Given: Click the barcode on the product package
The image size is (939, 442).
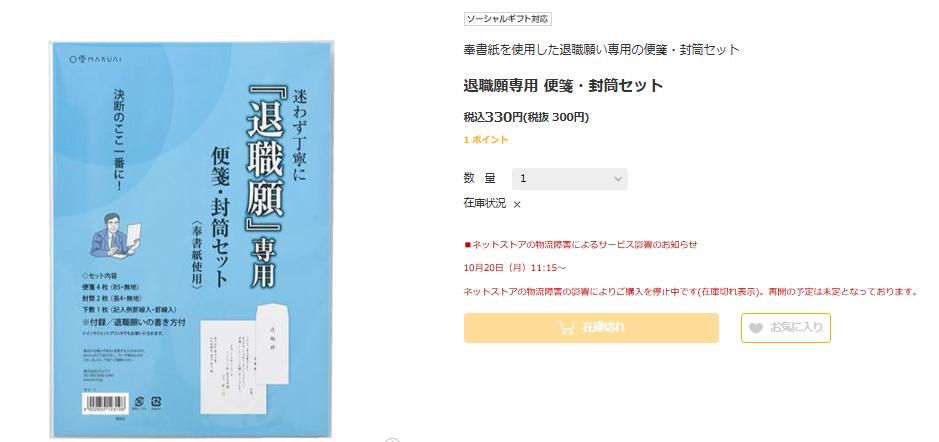Looking at the screenshot, I should tap(106, 404).
